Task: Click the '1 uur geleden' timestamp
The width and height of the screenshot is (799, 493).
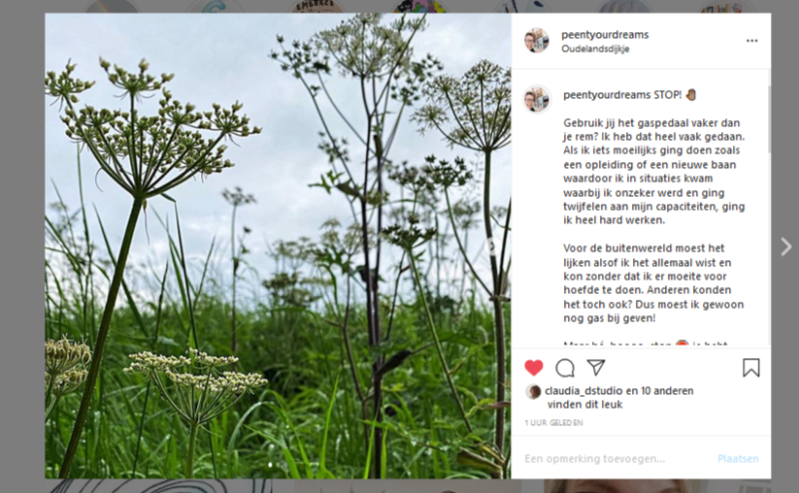Action: click(554, 423)
